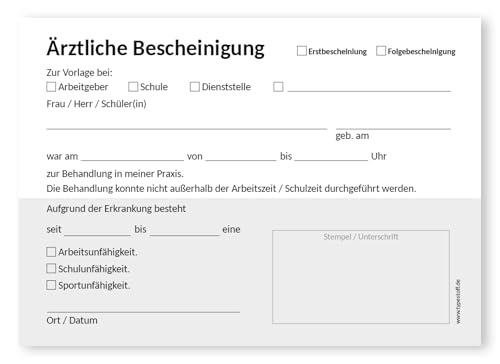Click the vertical www.typestoff.de text

(x=458, y=301)
